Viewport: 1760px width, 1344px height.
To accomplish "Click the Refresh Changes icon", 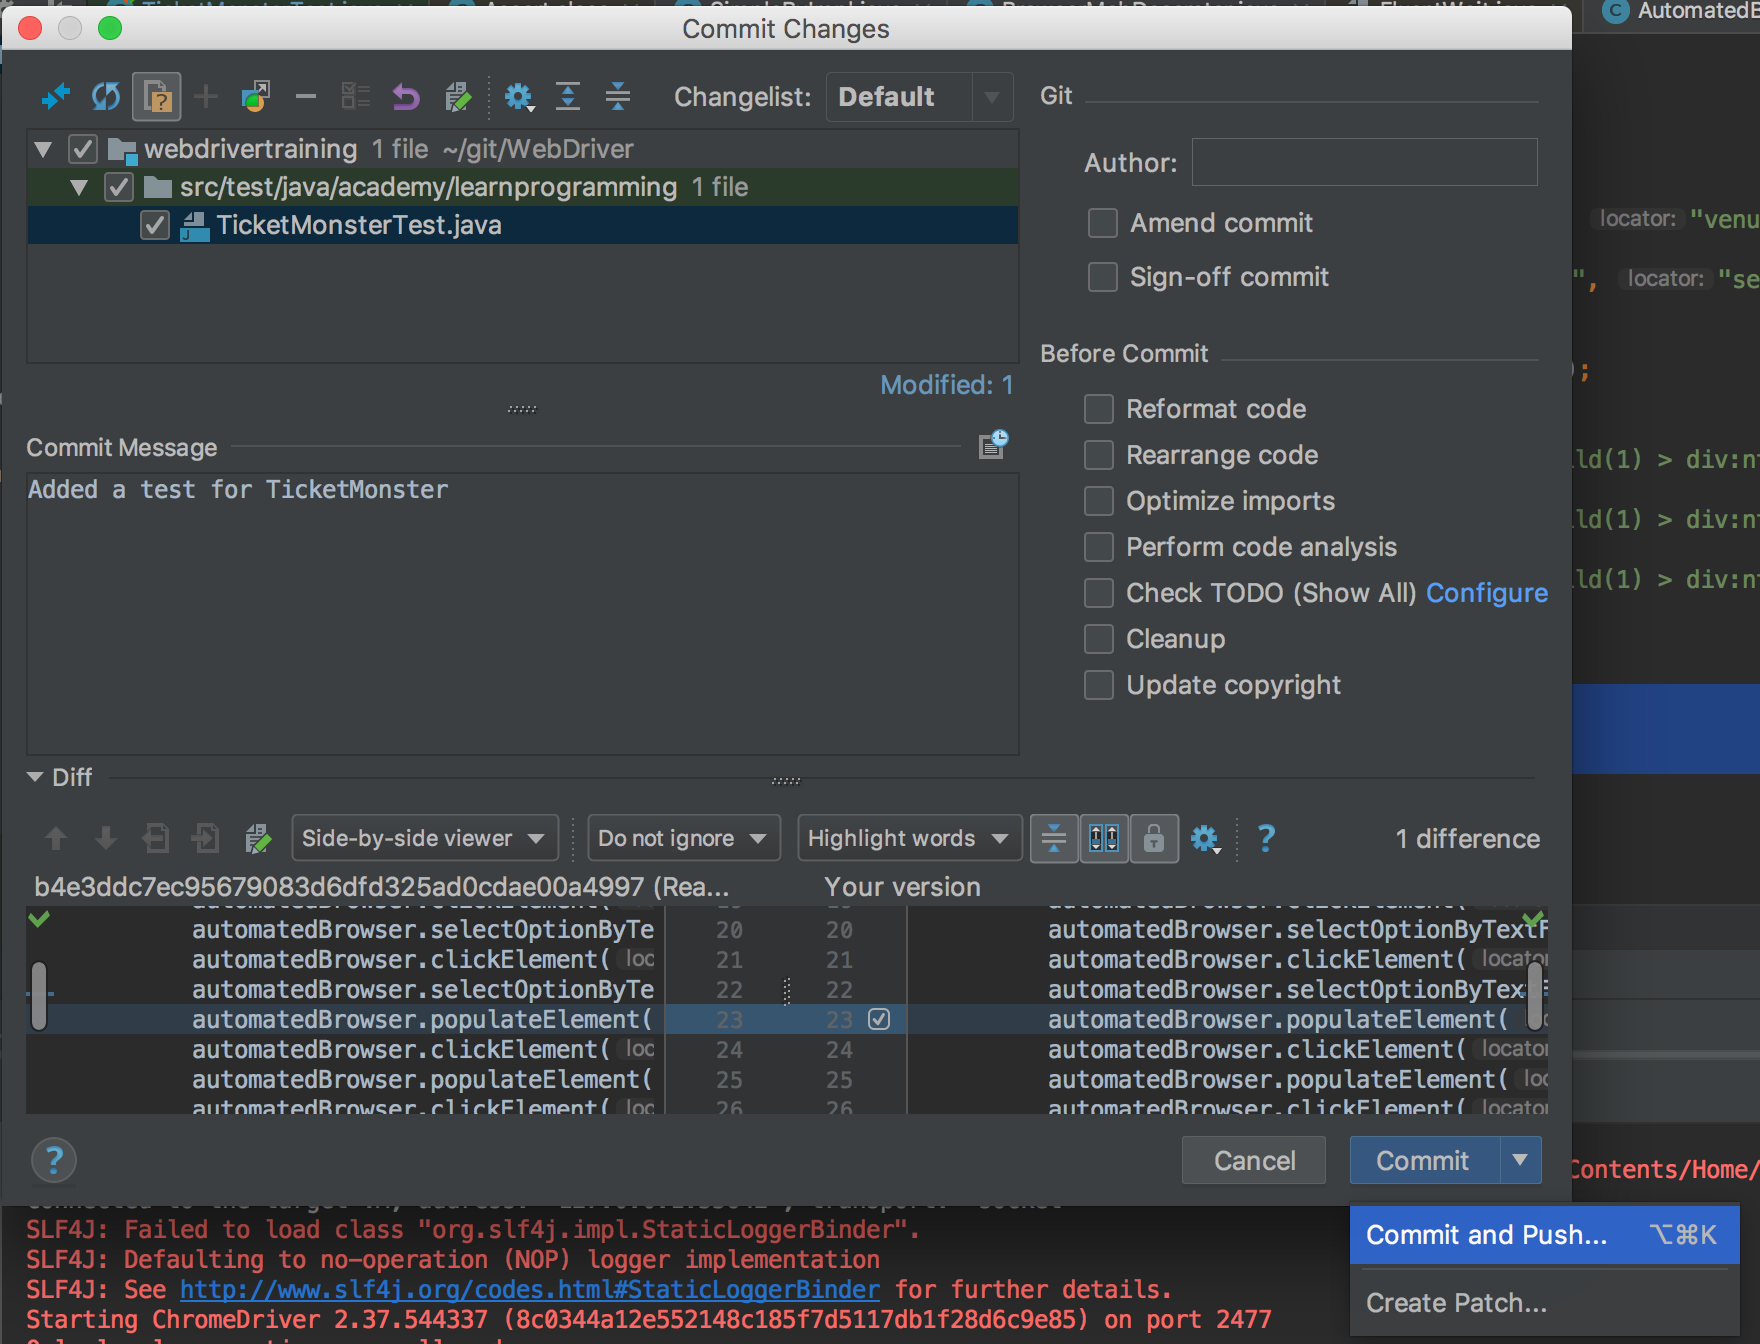I will pos(106,97).
